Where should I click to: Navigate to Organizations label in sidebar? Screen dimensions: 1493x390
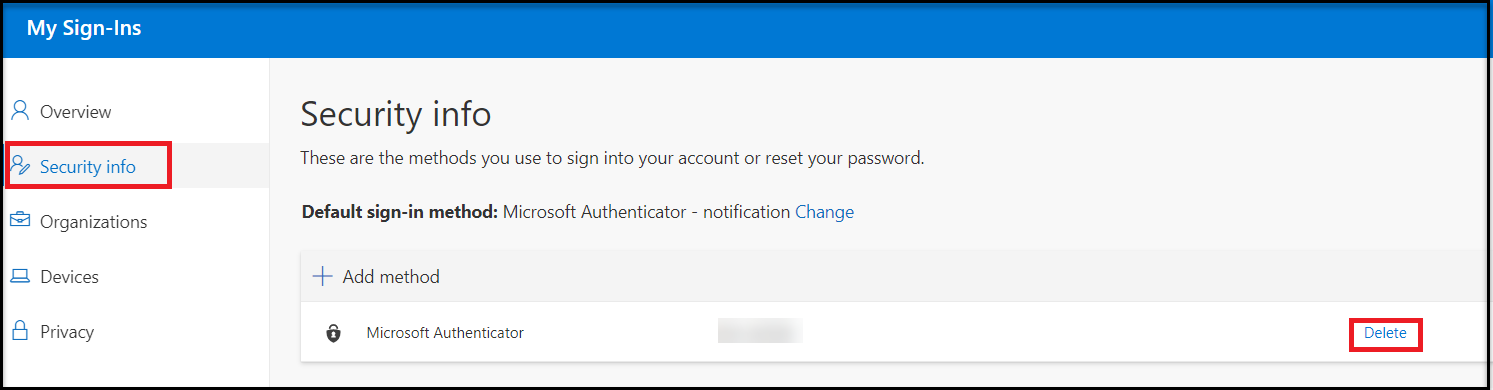pyautogui.click(x=94, y=222)
